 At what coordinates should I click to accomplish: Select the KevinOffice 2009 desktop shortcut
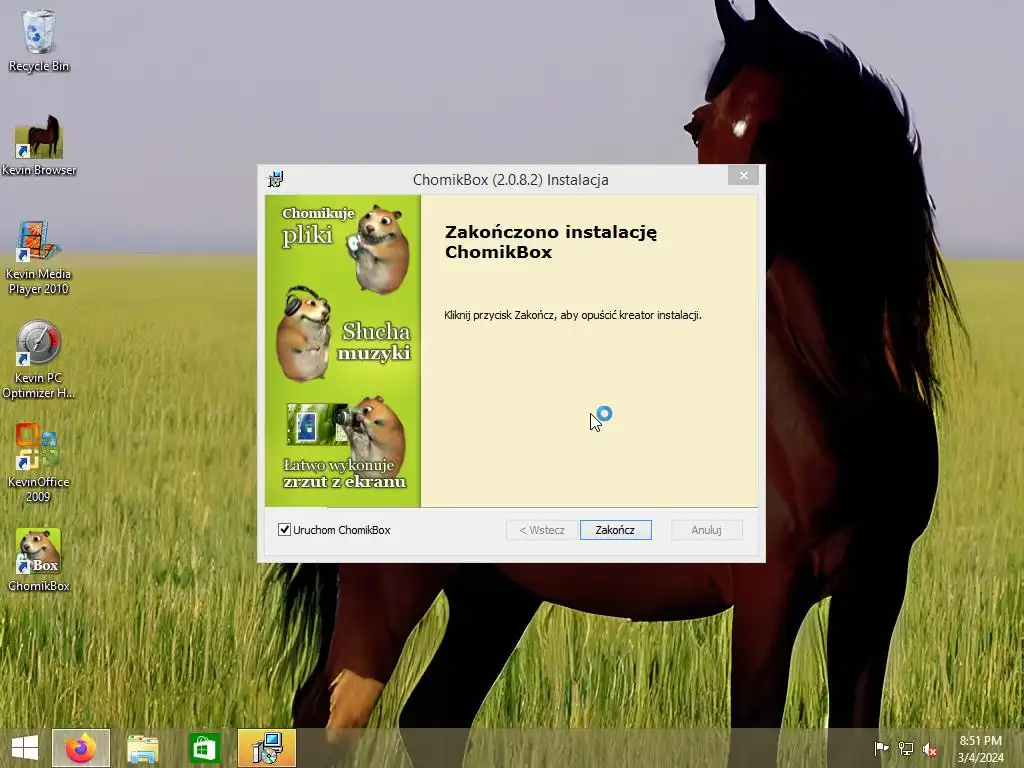39,462
